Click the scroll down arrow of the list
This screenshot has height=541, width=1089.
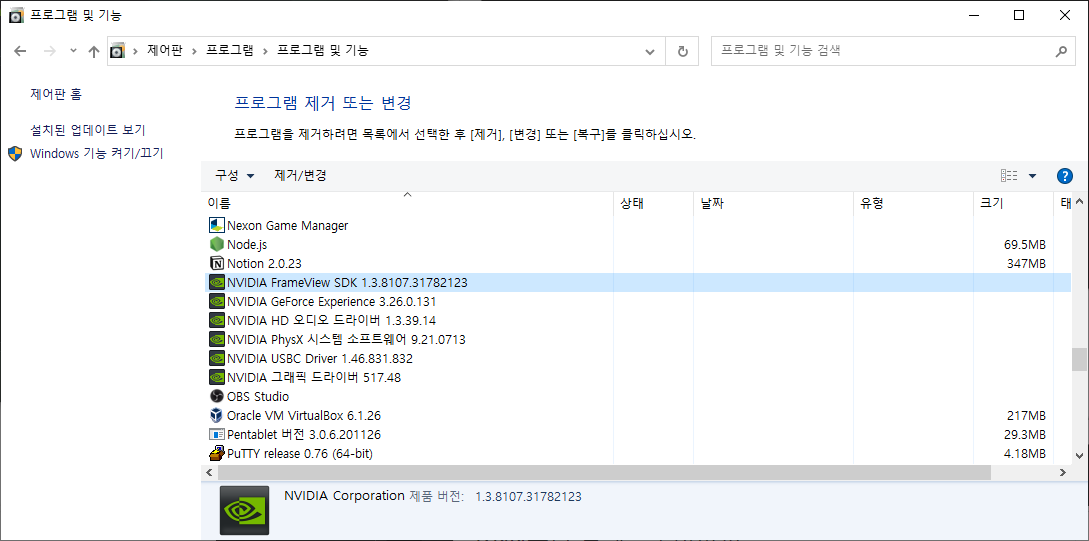click(x=1079, y=456)
